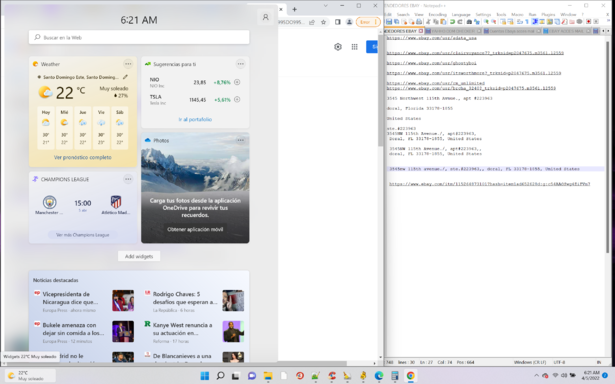Close the VENDEDORES EBAY tab in Notepad++
The height and width of the screenshot is (384, 615).
tap(421, 31)
